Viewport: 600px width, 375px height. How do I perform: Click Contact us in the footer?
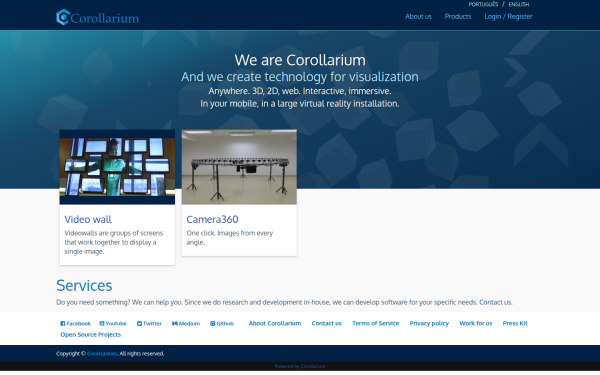[x=326, y=323]
